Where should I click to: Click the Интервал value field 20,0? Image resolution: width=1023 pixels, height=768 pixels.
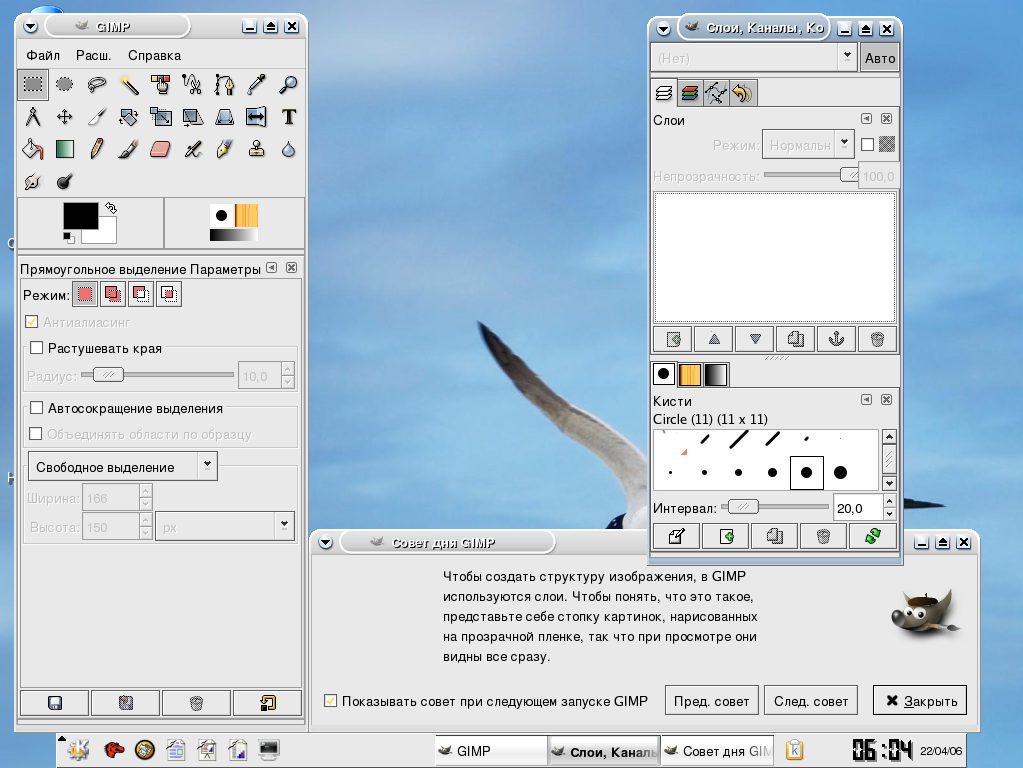pyautogui.click(x=858, y=508)
